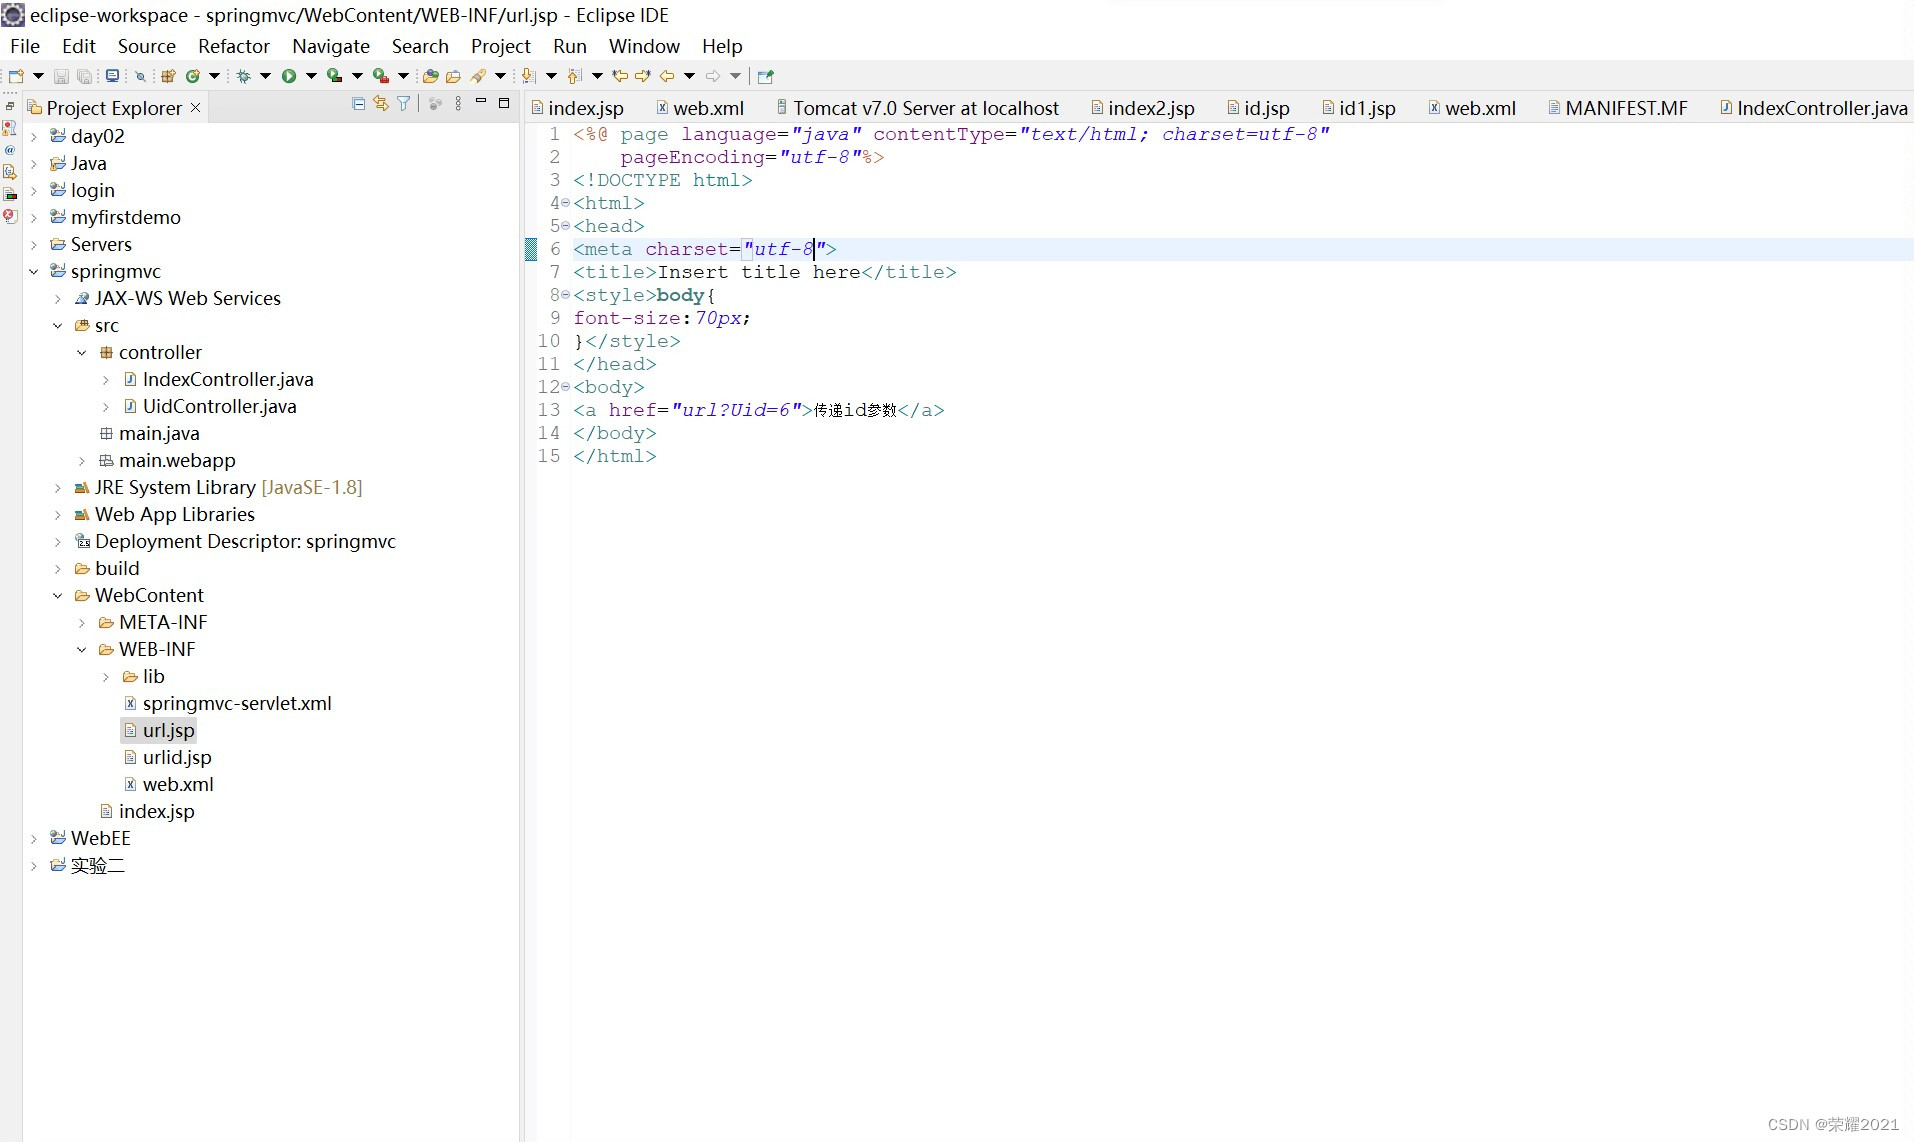Click the New file wizard icon
This screenshot has height=1142, width=1914.
coord(16,76)
